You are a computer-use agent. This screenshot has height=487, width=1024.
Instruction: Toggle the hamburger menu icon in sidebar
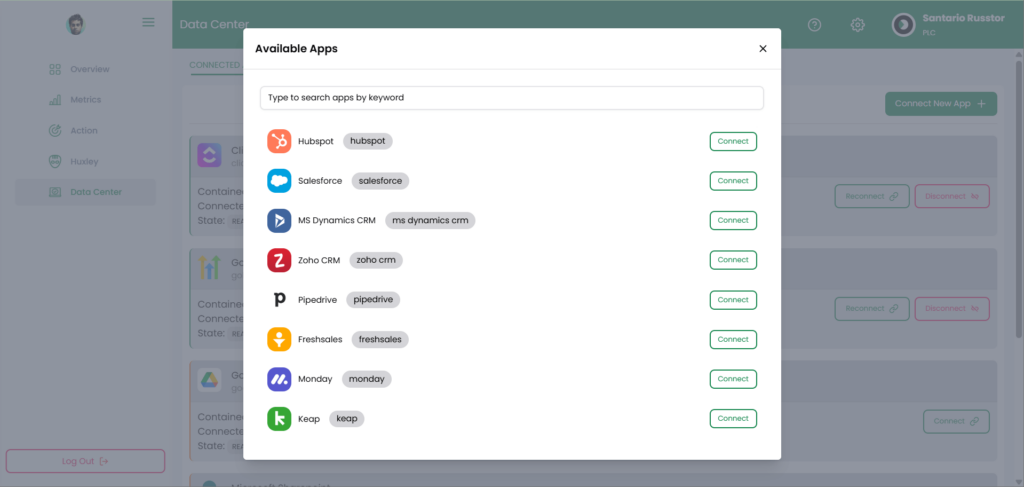pyautogui.click(x=148, y=22)
